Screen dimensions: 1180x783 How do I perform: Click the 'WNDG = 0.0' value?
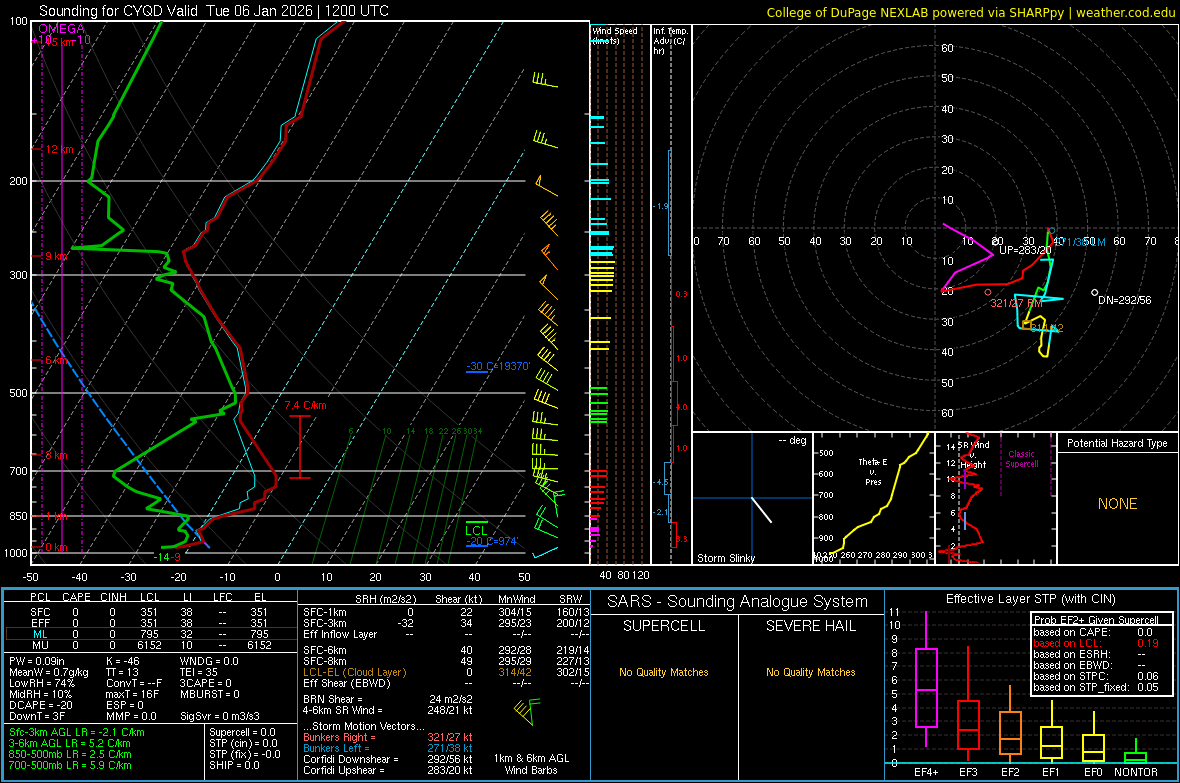[x=209, y=661]
